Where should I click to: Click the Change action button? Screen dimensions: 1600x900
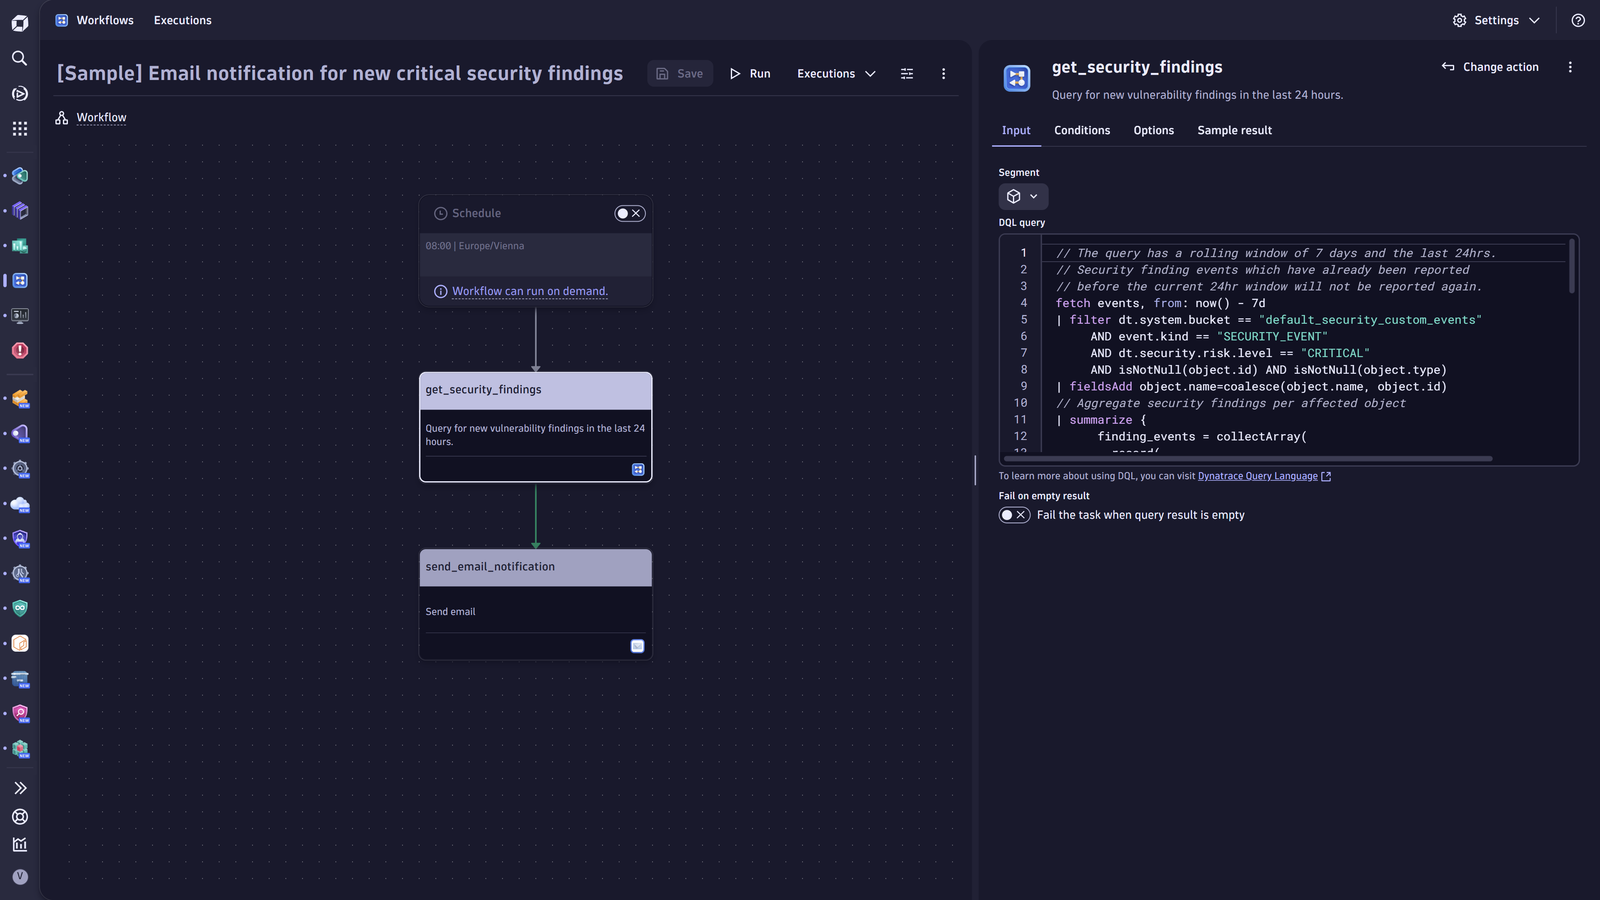(x=1490, y=67)
